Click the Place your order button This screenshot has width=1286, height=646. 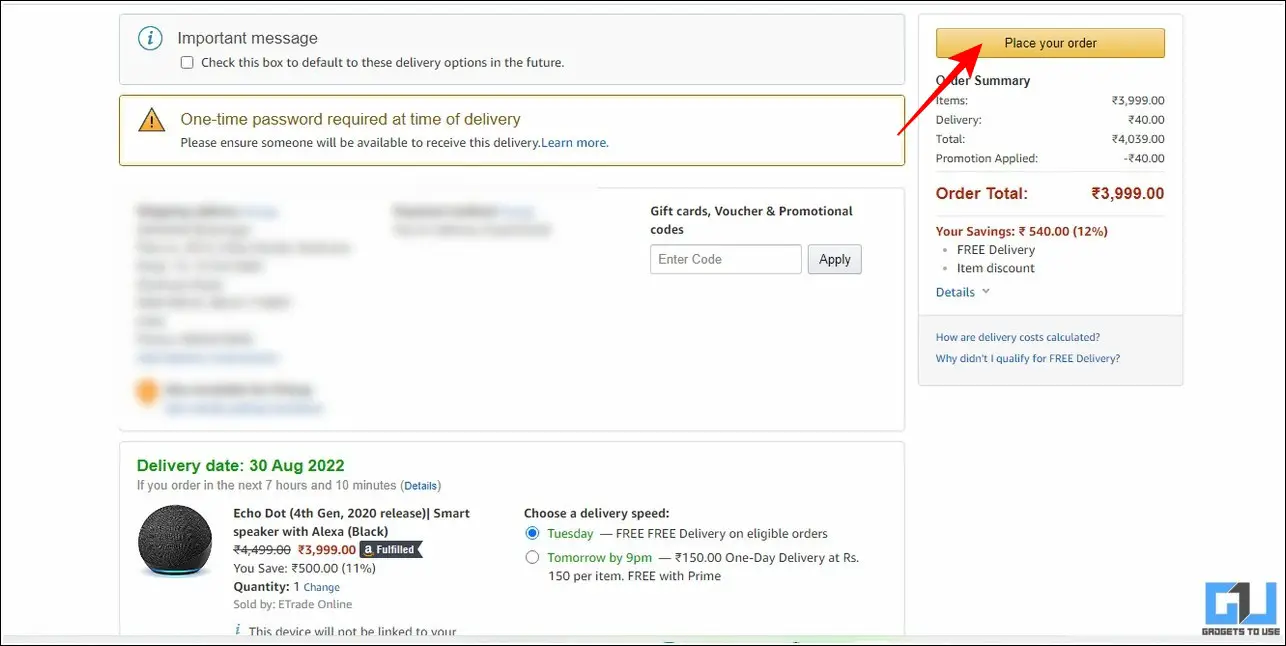pyautogui.click(x=1050, y=43)
